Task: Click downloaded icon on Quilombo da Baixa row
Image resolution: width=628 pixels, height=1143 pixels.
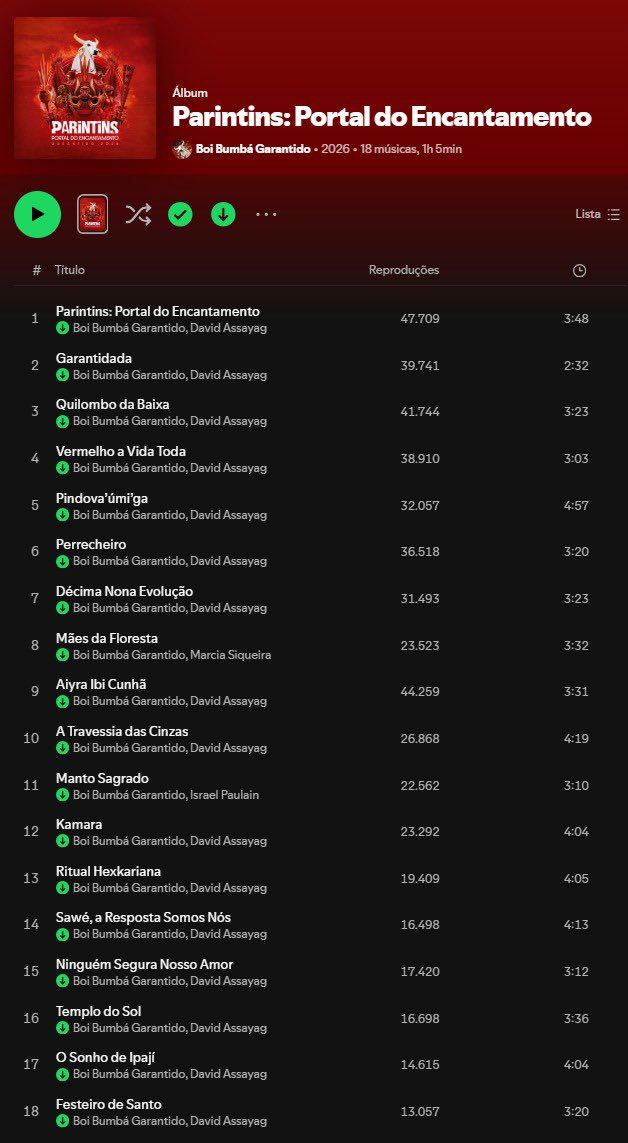Action: pyautogui.click(x=63, y=421)
